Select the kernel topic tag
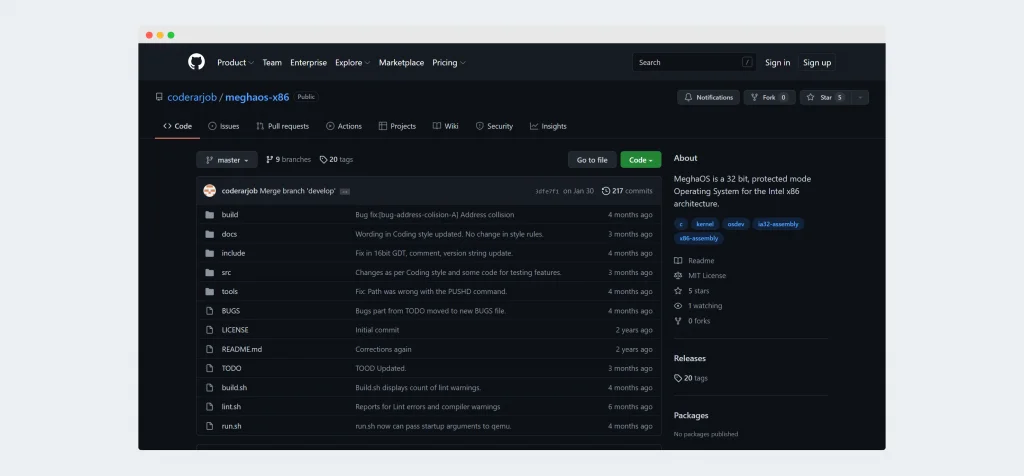 click(x=705, y=224)
